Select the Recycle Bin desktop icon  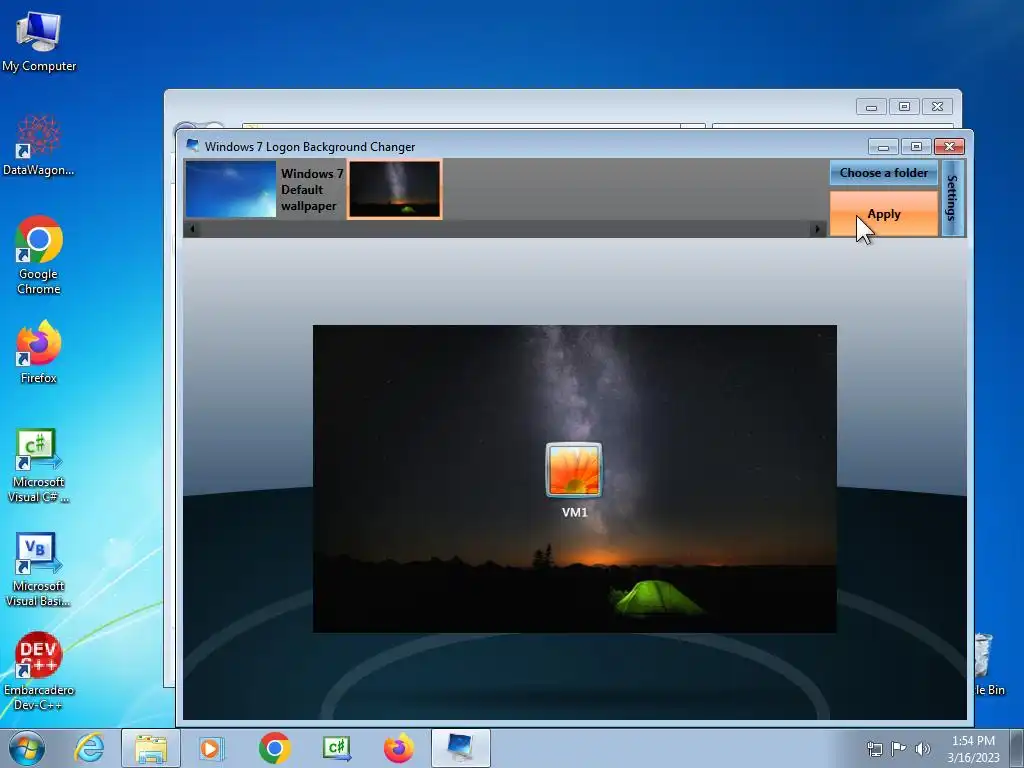pyautogui.click(x=987, y=664)
